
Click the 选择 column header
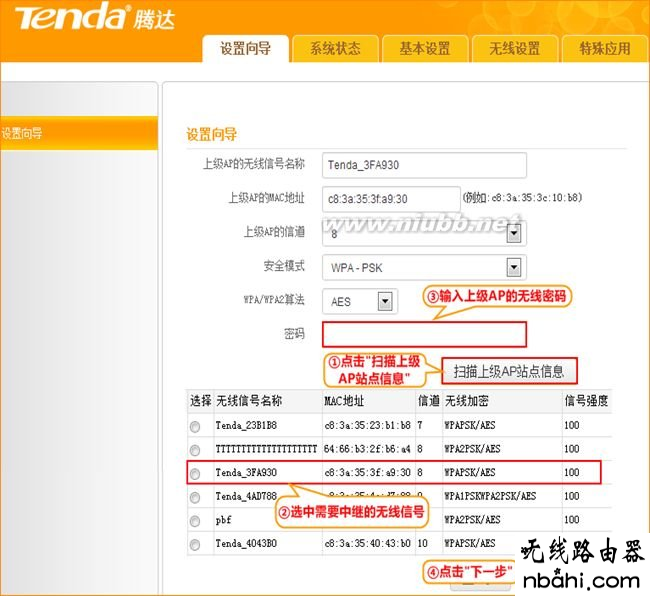pos(201,401)
